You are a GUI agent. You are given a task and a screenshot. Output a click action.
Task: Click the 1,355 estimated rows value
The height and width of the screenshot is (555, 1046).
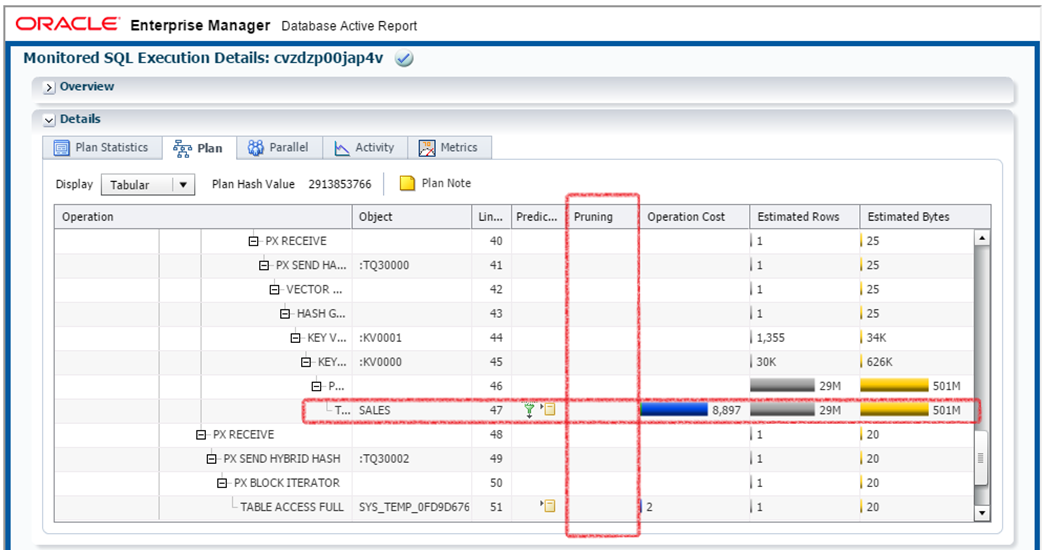770,338
